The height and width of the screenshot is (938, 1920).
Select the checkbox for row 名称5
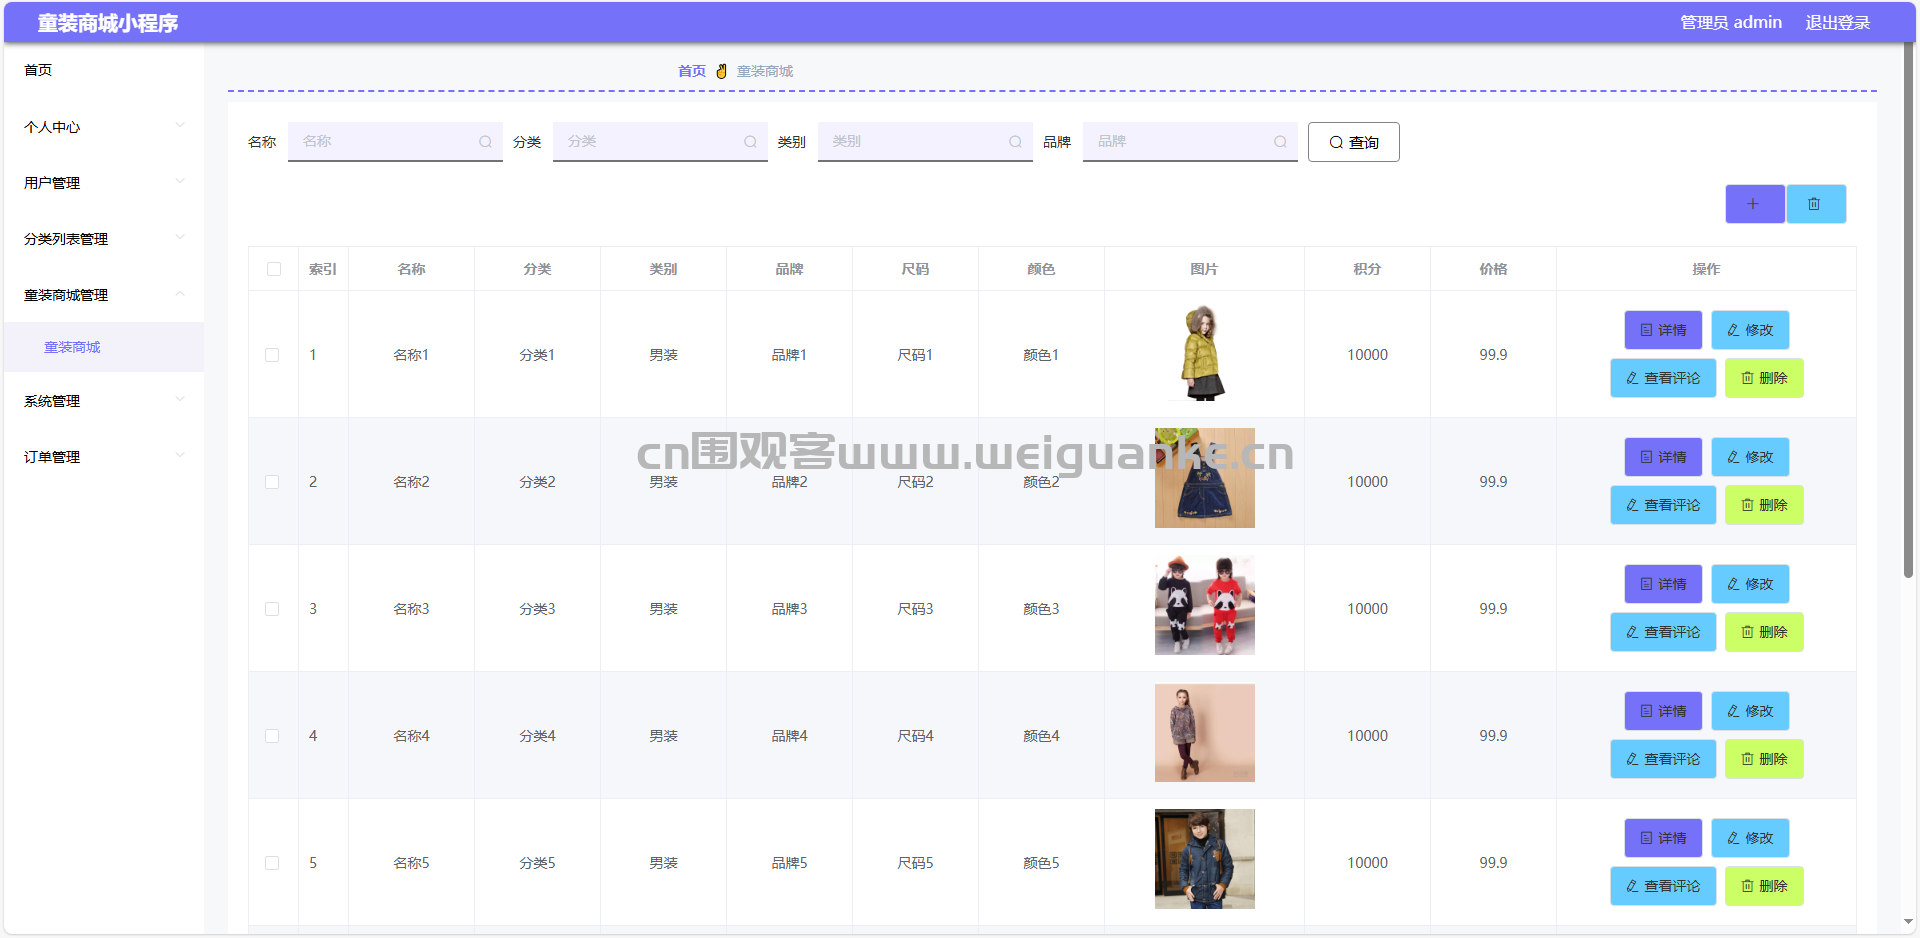click(272, 863)
